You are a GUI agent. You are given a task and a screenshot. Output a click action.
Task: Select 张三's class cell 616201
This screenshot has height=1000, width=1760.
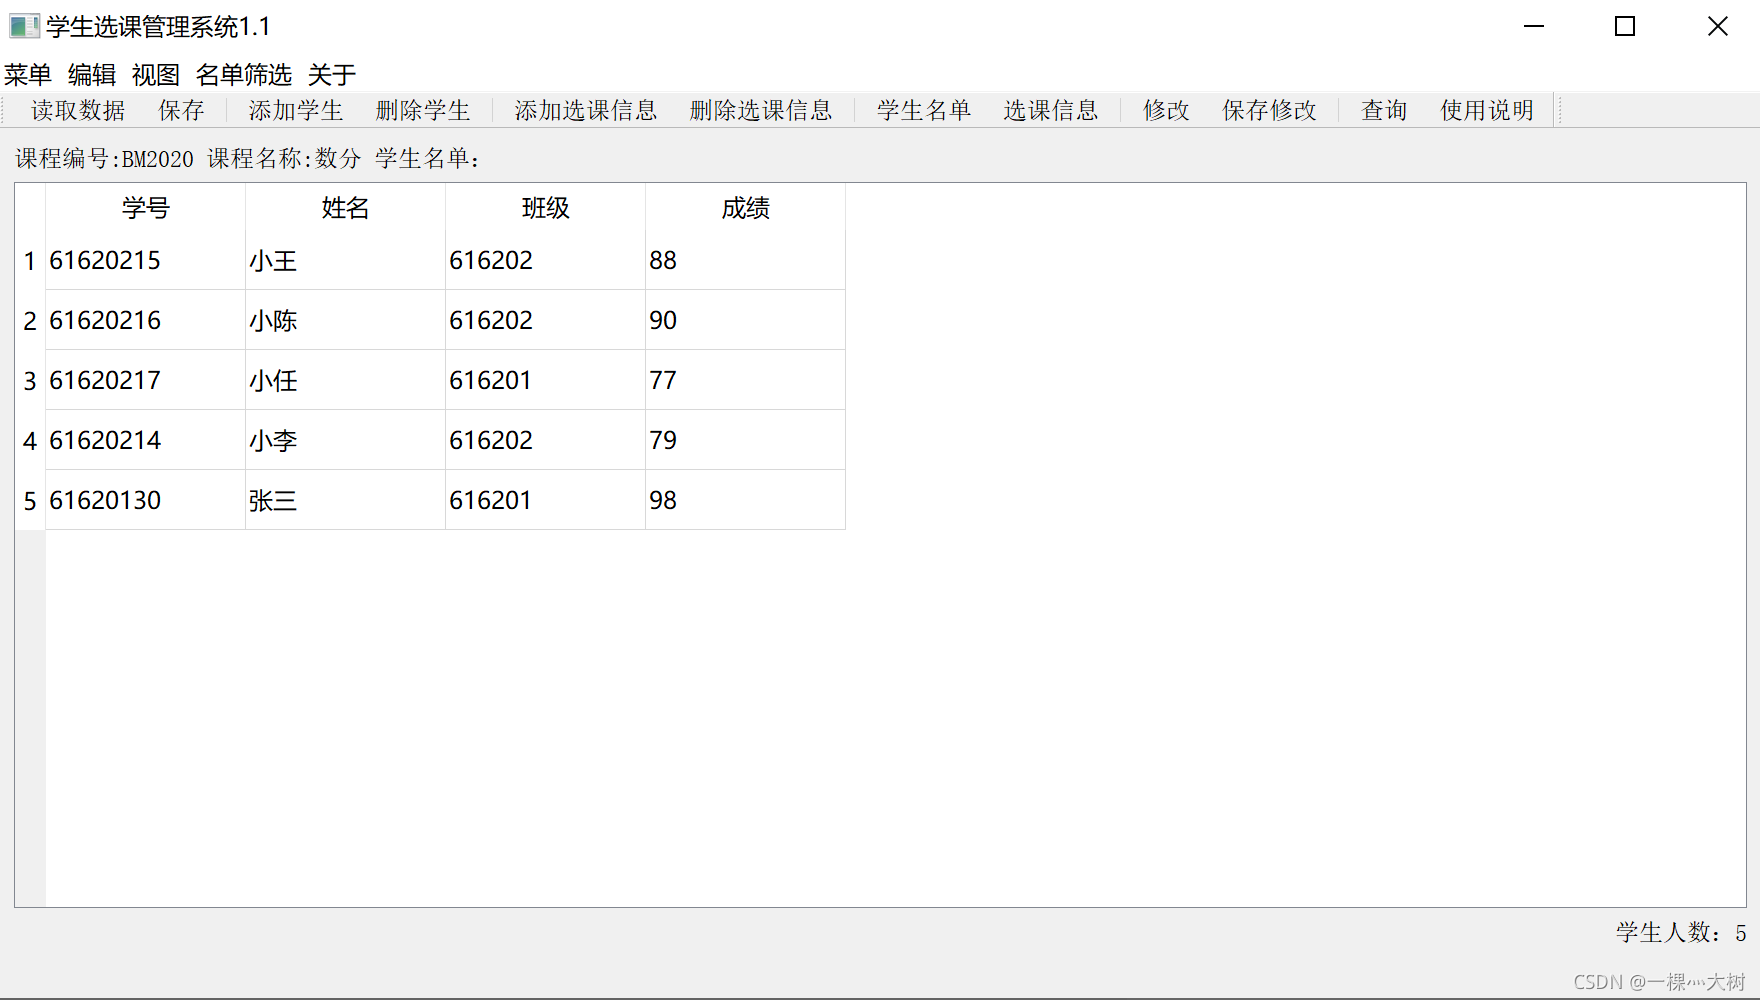[x=546, y=500]
